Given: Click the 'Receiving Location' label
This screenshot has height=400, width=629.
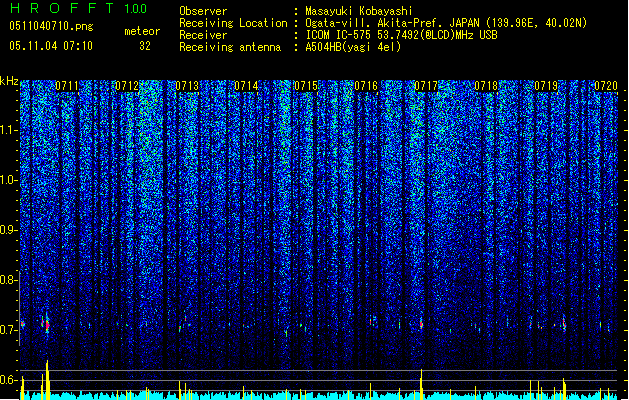Looking at the screenshot, I should 233,23.
